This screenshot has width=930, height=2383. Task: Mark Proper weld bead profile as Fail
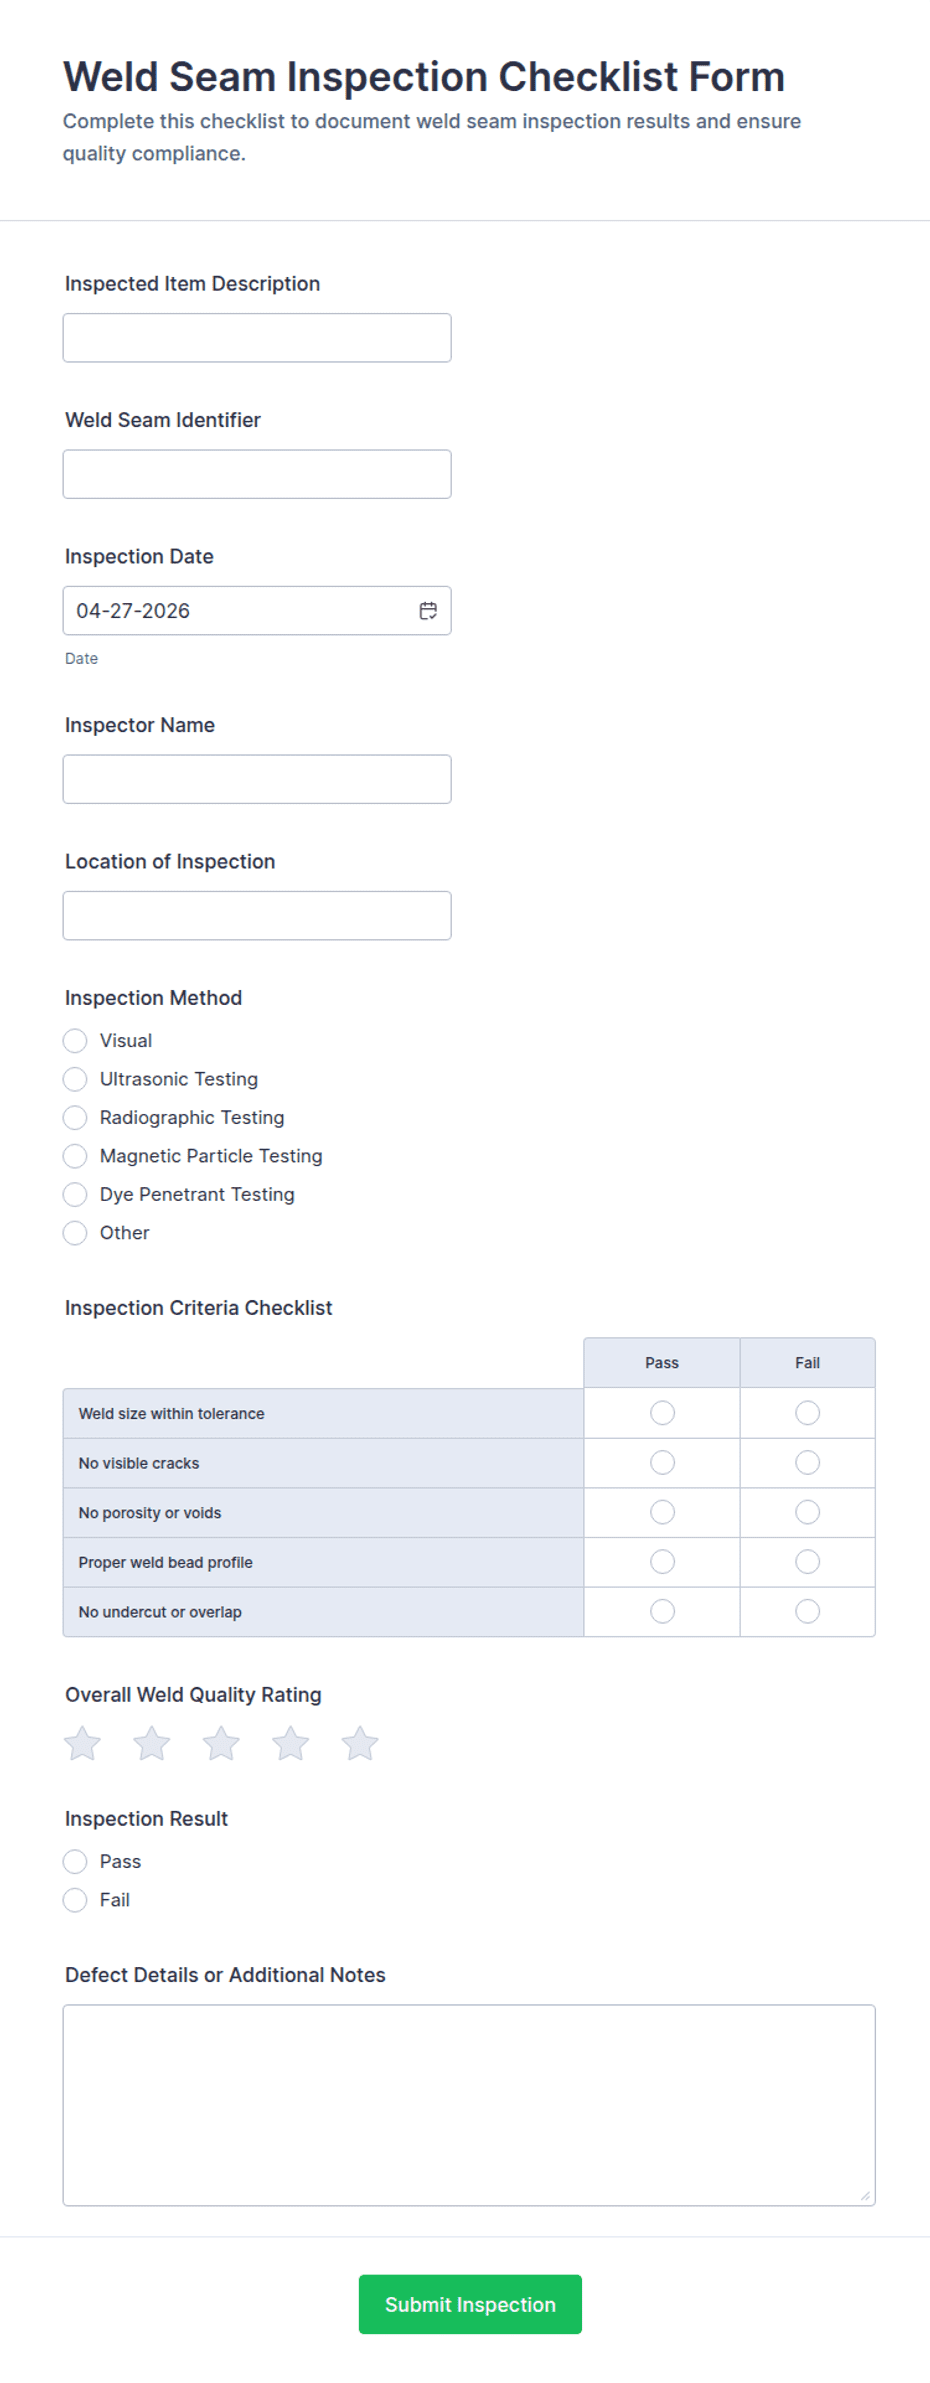(807, 1561)
